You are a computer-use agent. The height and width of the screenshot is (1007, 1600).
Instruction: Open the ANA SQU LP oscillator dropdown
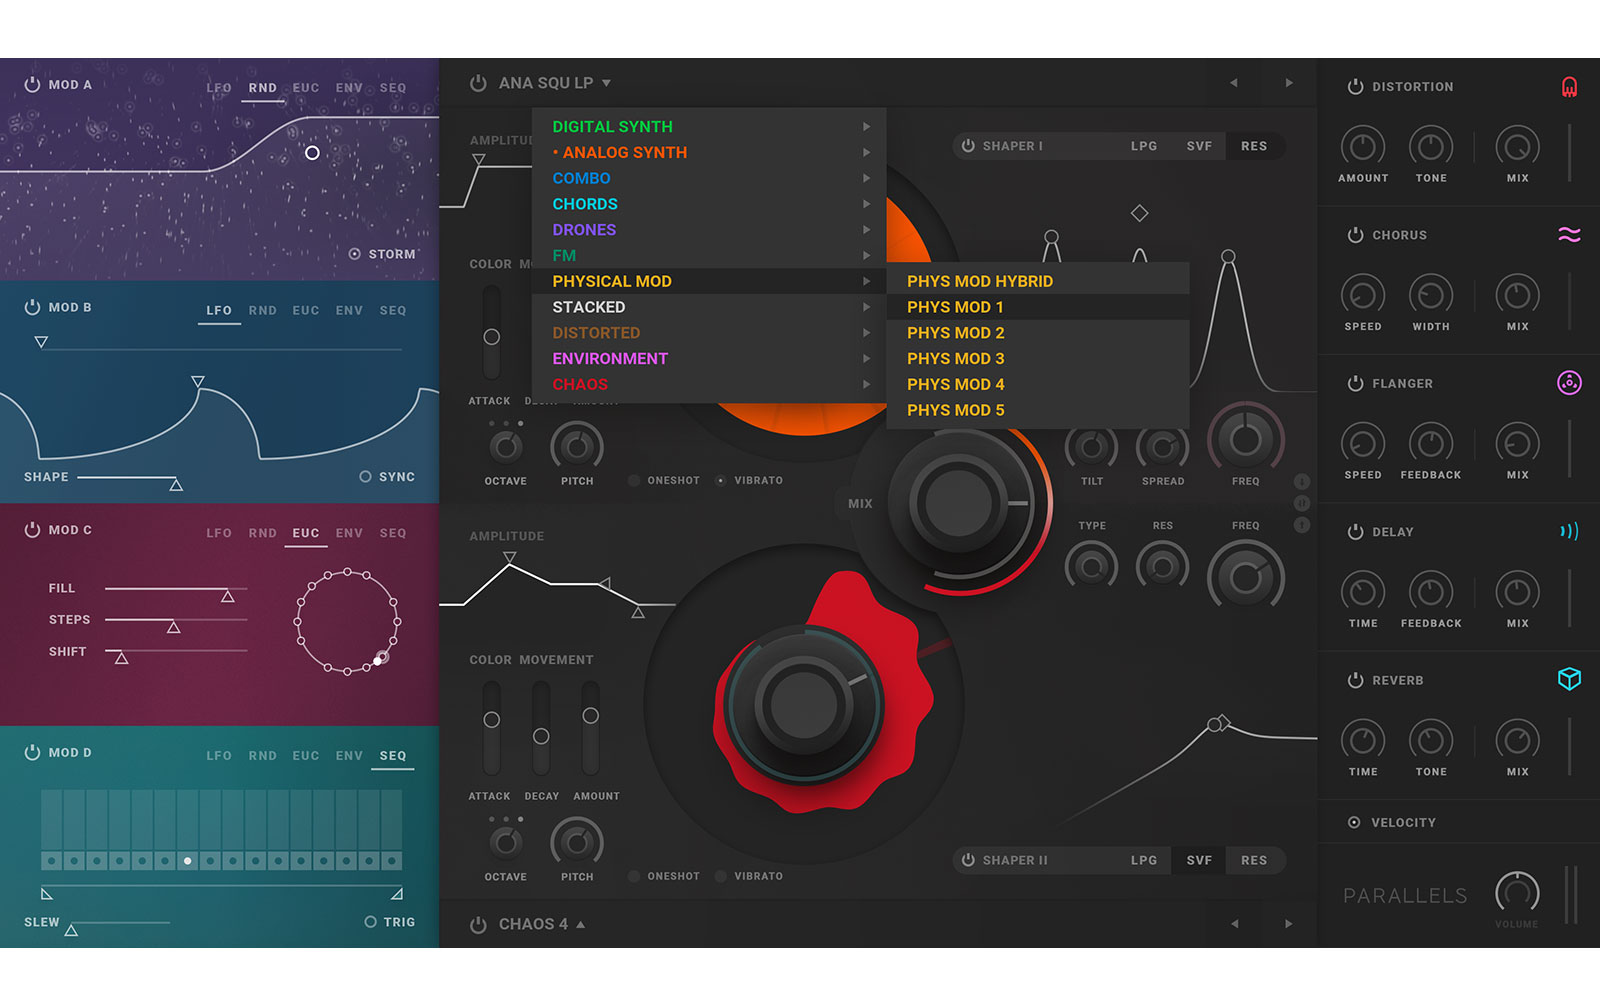click(x=555, y=83)
